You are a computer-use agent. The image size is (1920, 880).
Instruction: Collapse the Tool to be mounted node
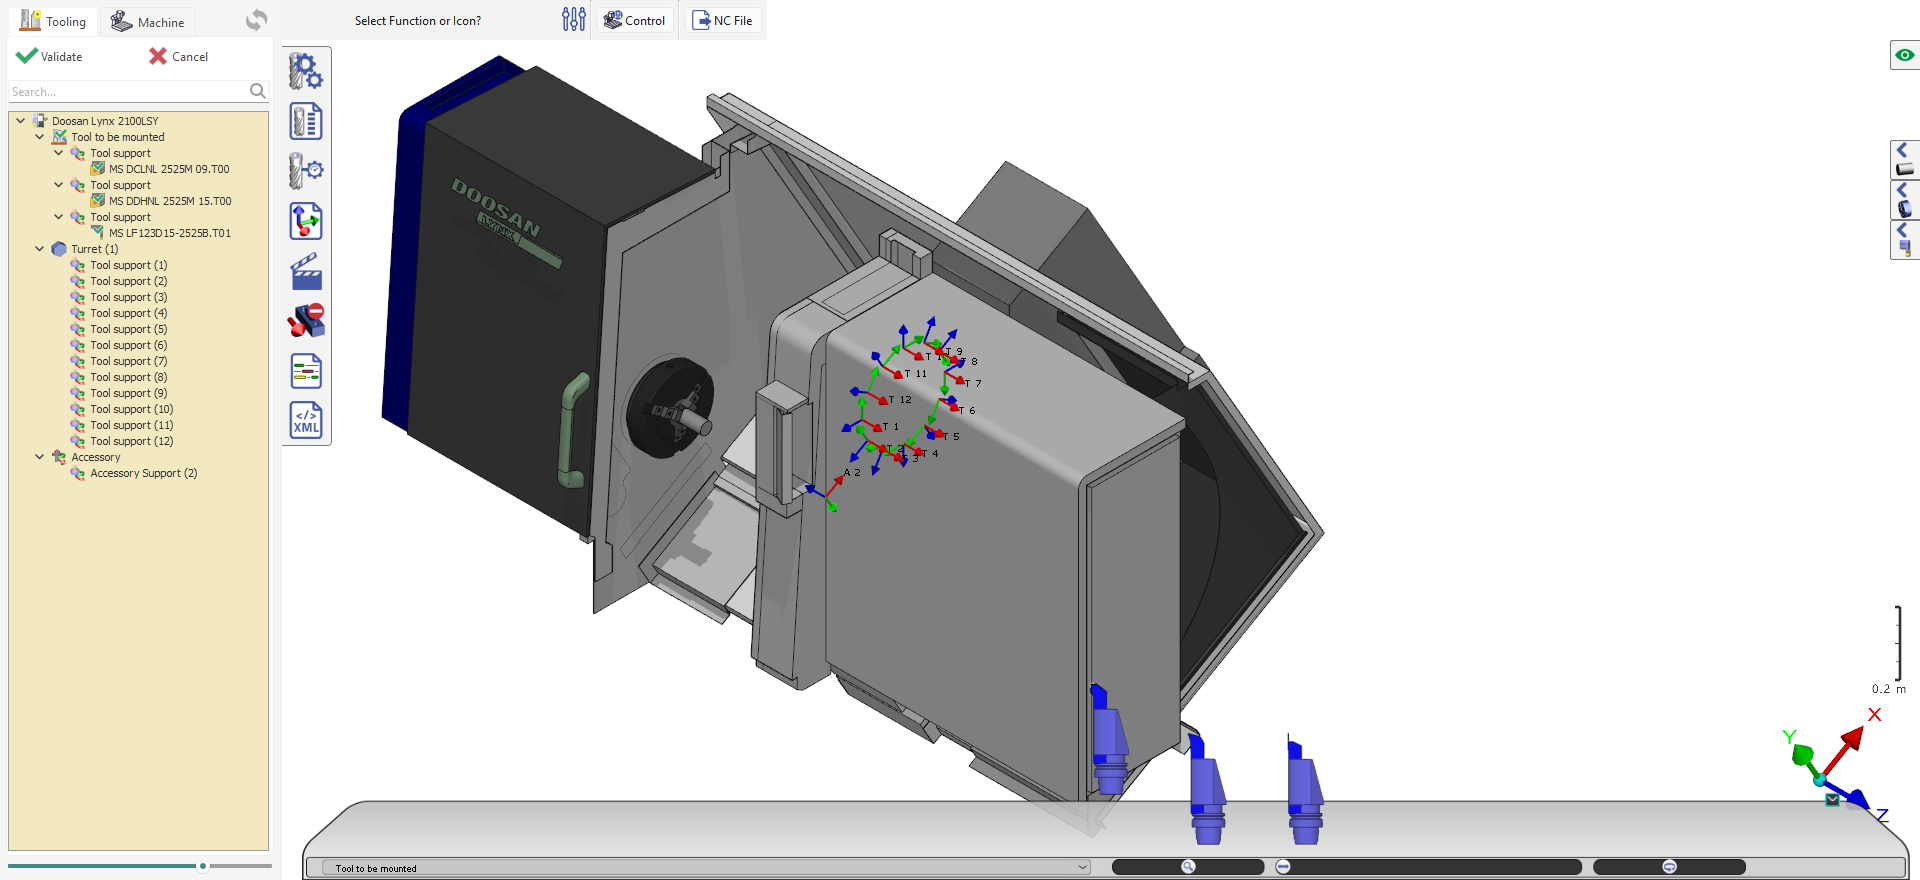pos(40,137)
